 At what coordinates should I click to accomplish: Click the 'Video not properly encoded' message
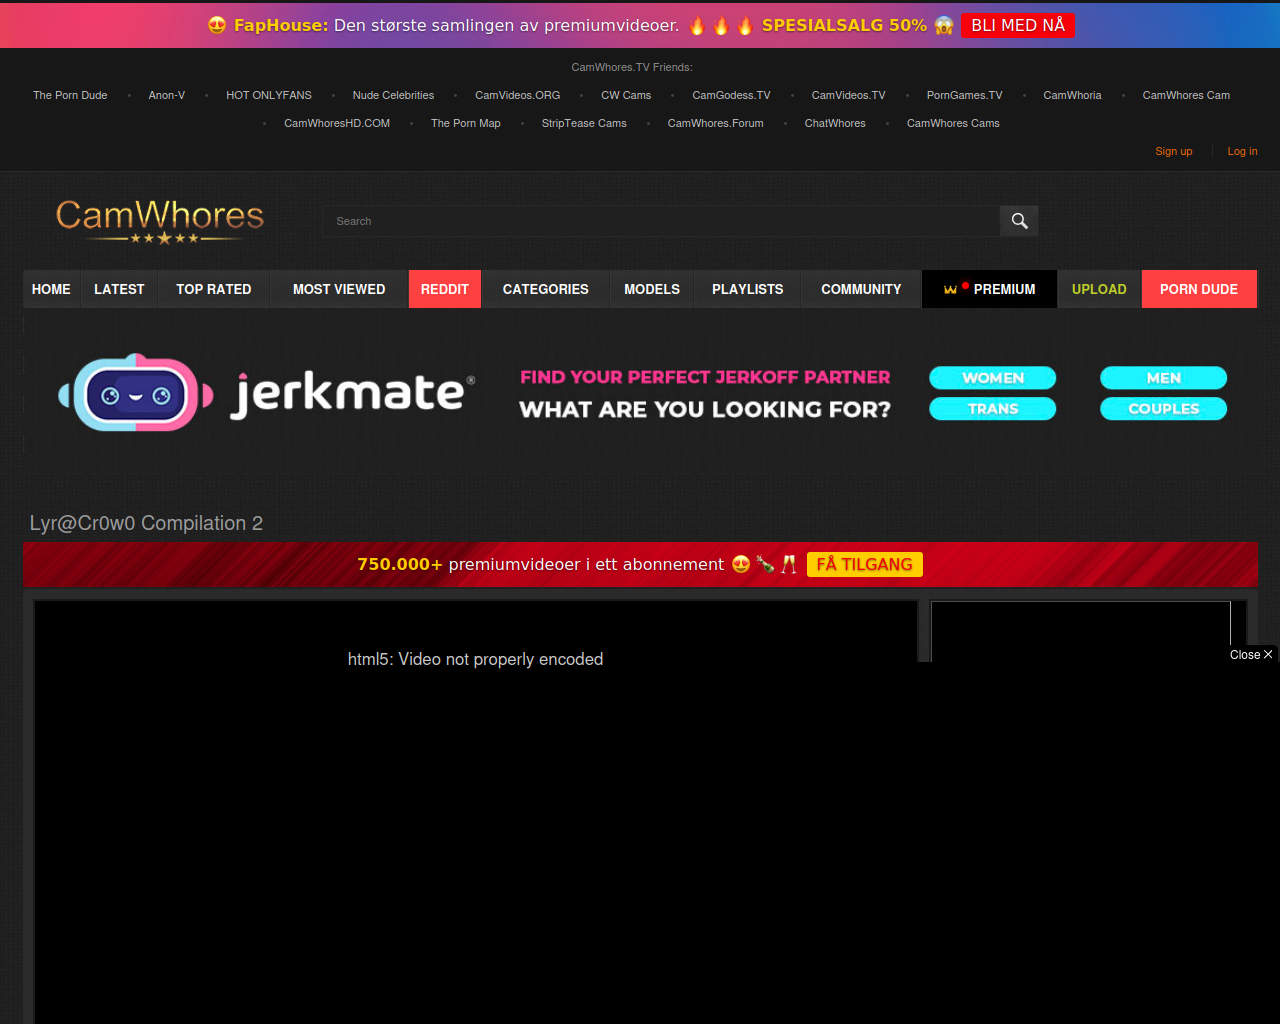coord(475,659)
